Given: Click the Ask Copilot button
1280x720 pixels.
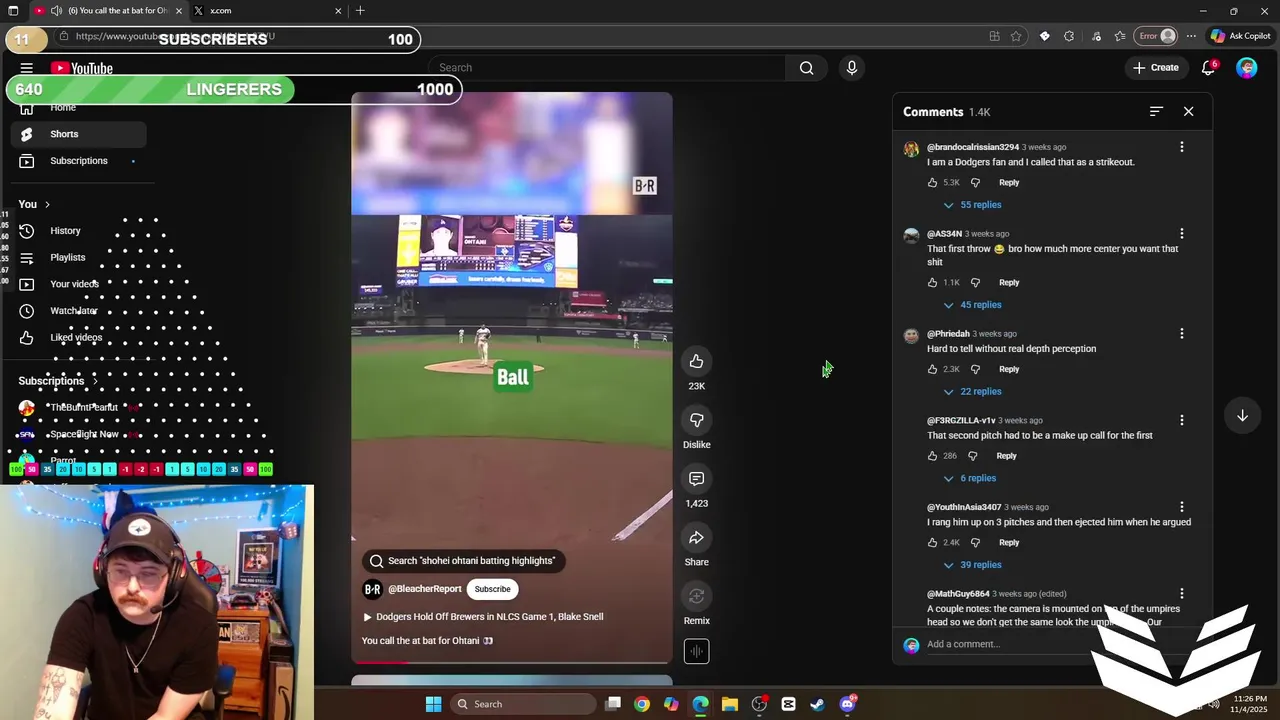Looking at the screenshot, I should [1240, 36].
